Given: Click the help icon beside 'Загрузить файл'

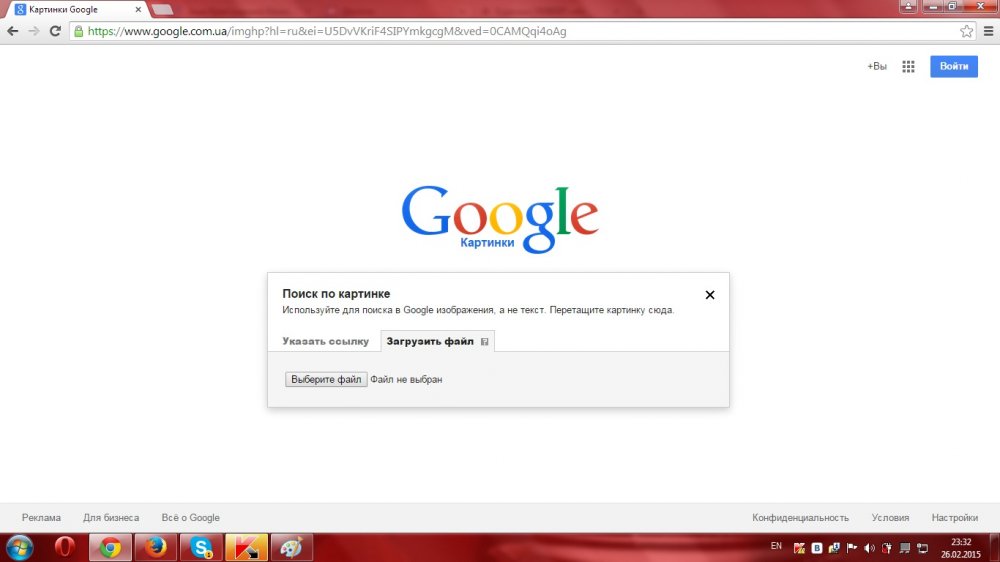Looking at the screenshot, I should pyautogui.click(x=485, y=342).
